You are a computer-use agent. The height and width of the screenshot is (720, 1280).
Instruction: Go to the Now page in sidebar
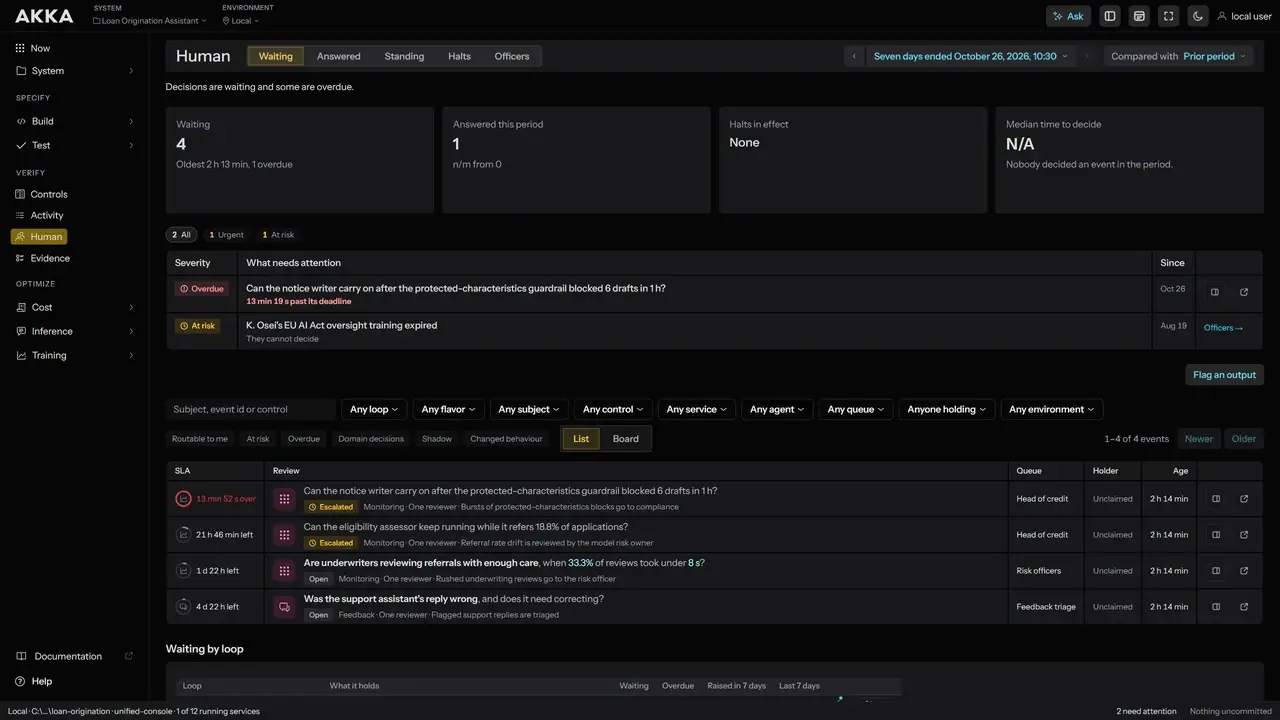coord(40,48)
